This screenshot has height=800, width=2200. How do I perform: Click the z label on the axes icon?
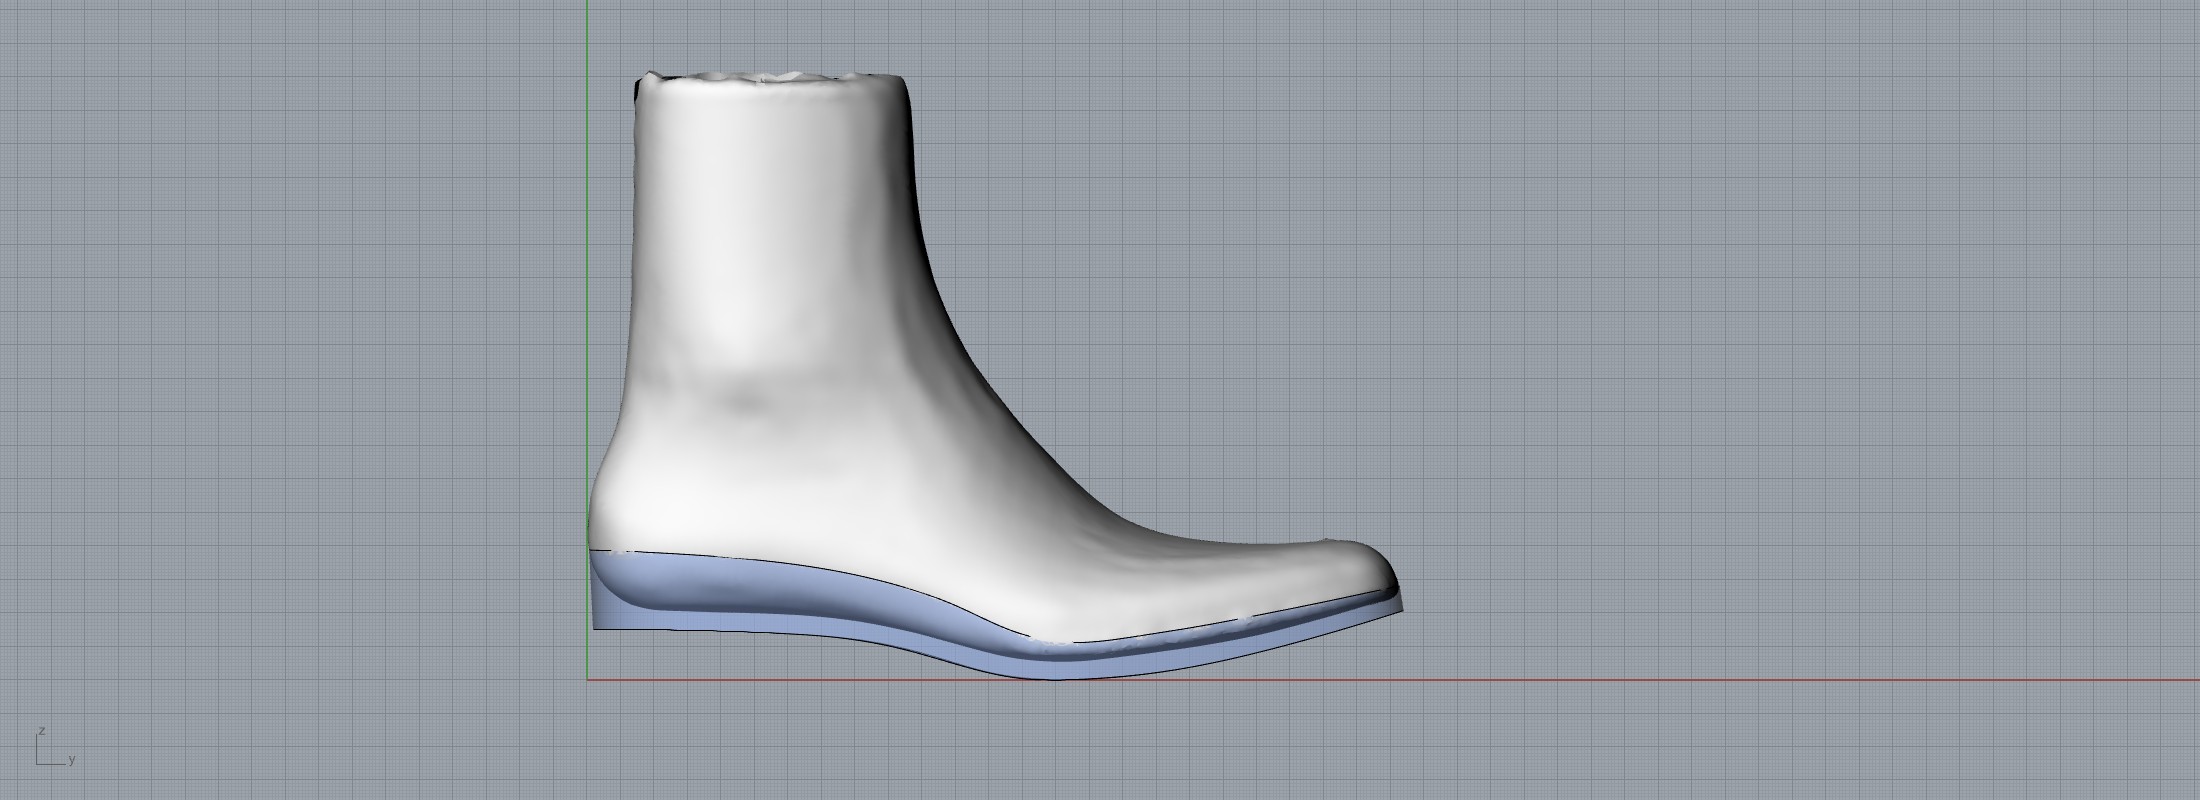pyautogui.click(x=41, y=731)
